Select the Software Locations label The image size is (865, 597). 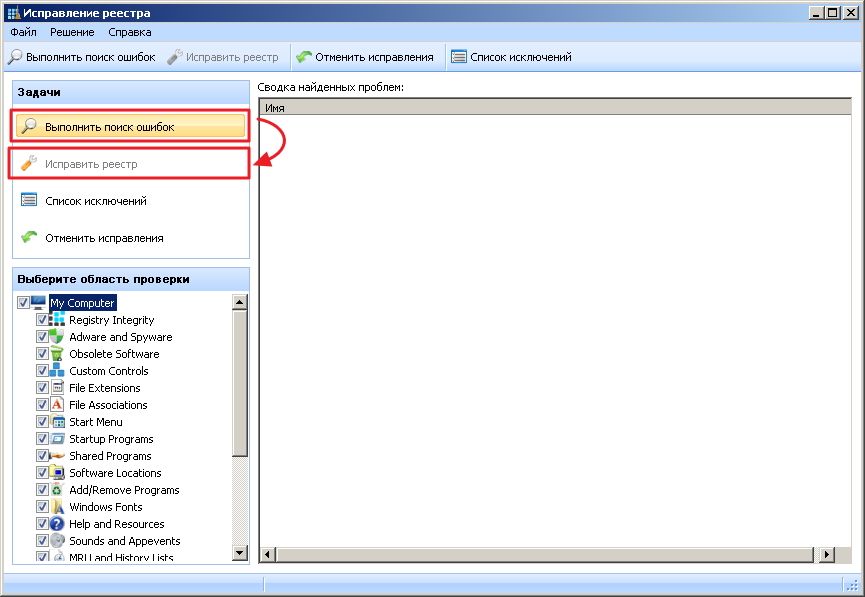pyautogui.click(x=115, y=472)
